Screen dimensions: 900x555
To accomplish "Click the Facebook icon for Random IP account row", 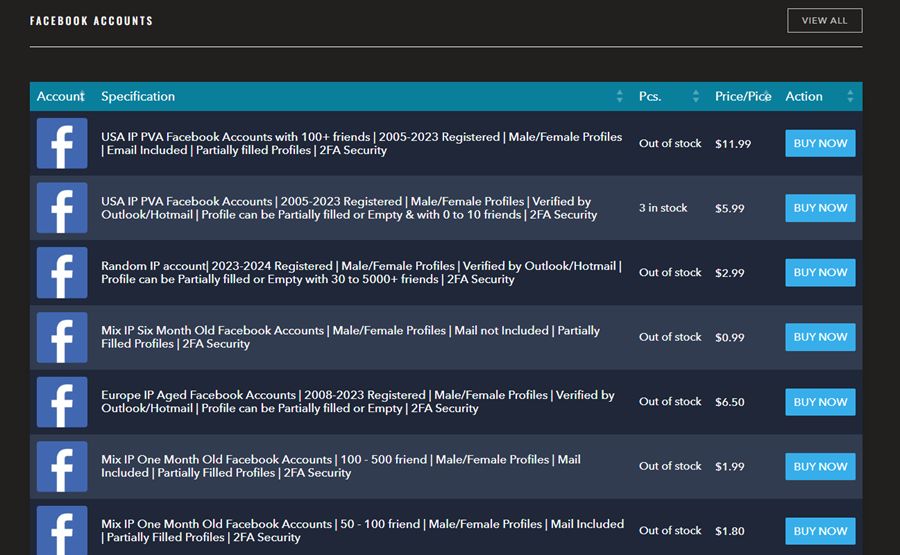I will 62,273.
